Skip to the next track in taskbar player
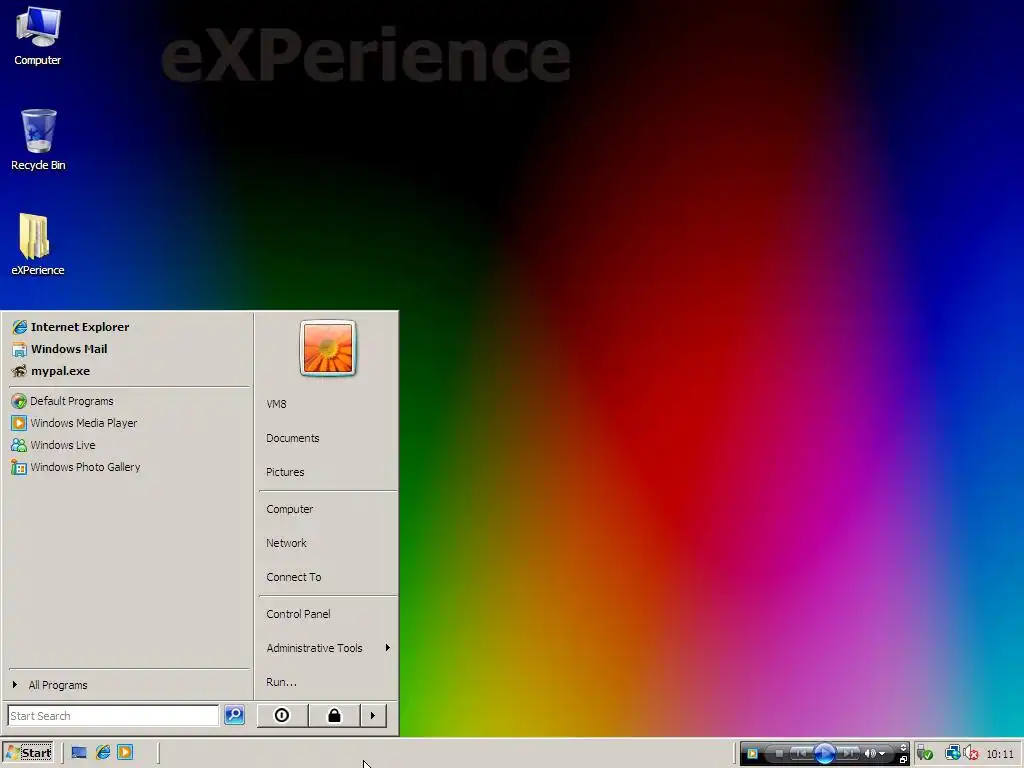This screenshot has height=768, width=1024. point(848,754)
